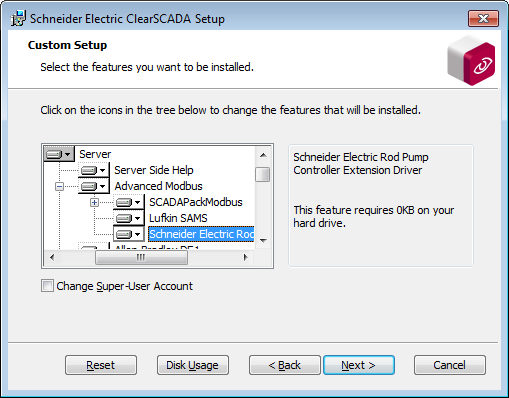Screen dimensions: 509x398
Task: Click the horizontal scroll right arrow
Action: 246,257
